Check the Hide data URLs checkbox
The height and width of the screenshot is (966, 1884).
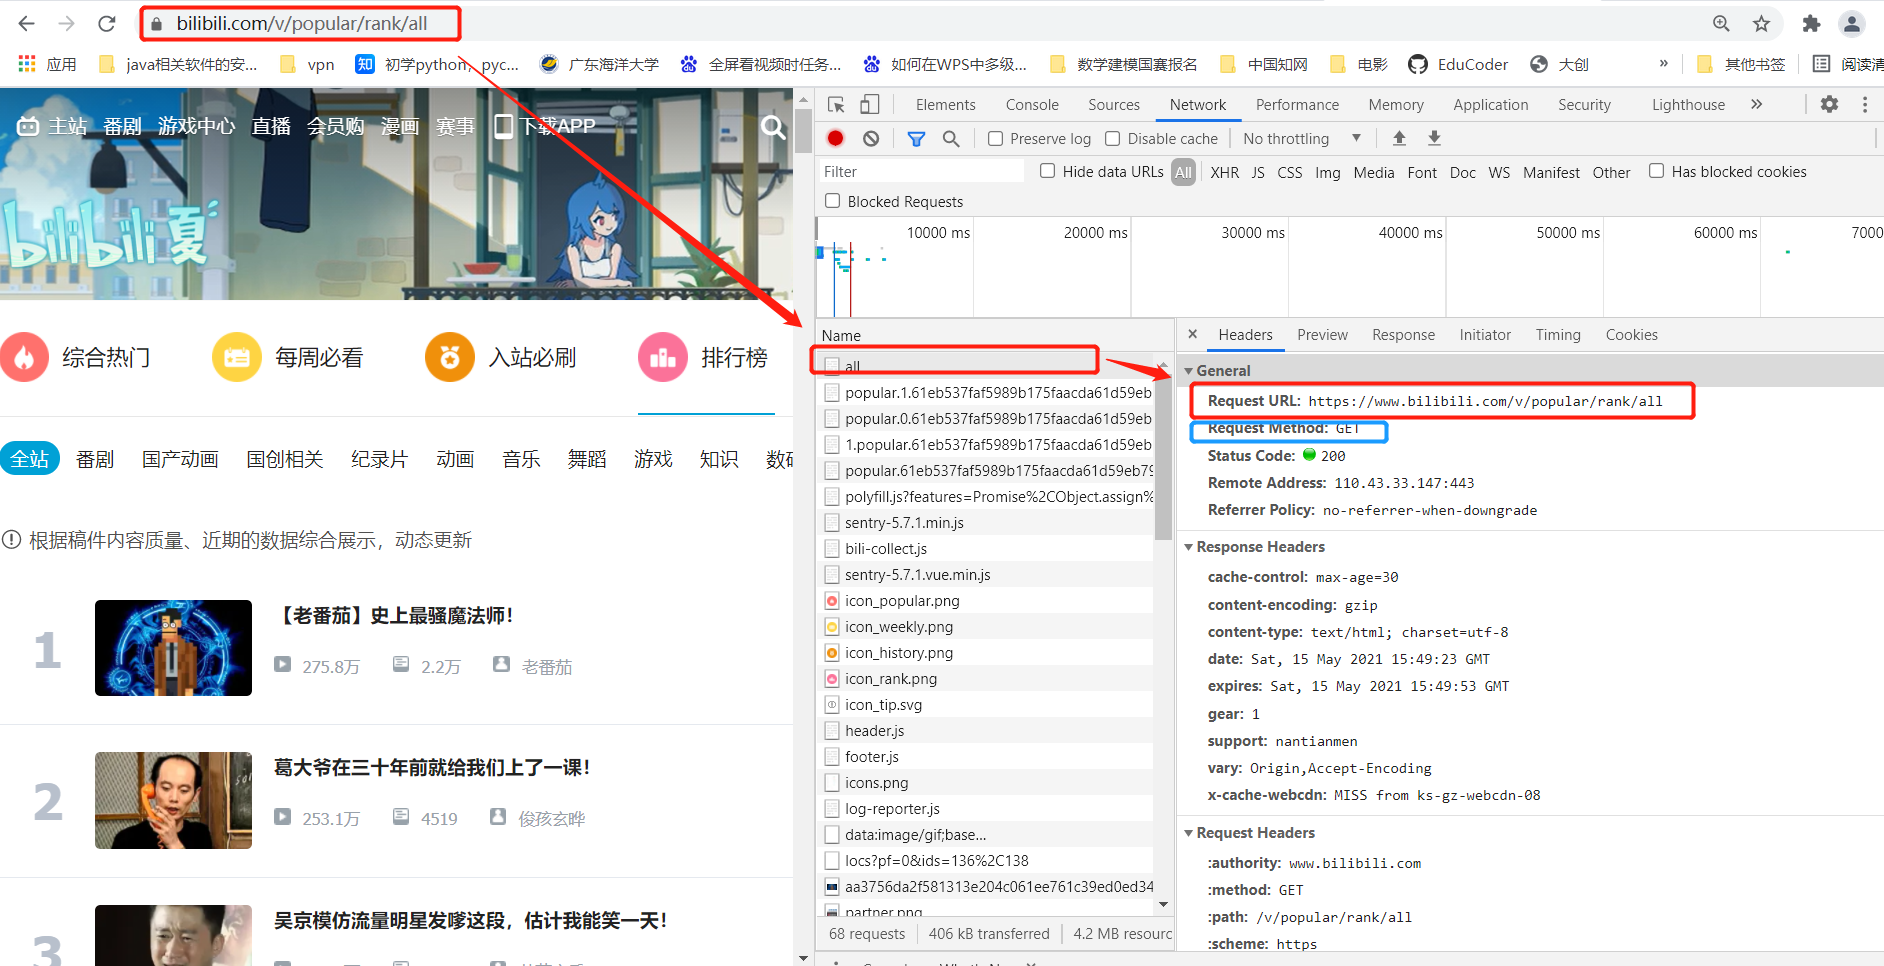click(1047, 171)
